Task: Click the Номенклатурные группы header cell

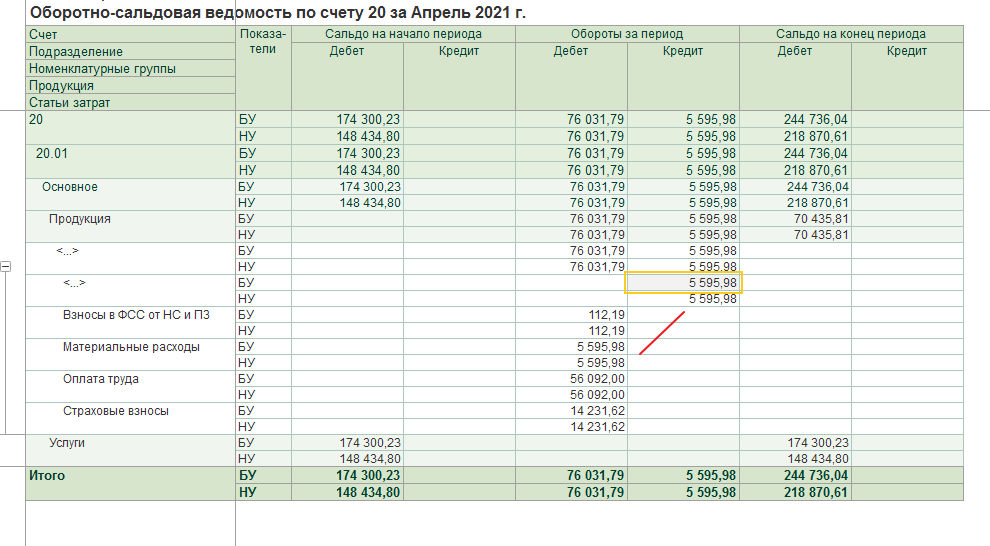Action: pos(102,69)
